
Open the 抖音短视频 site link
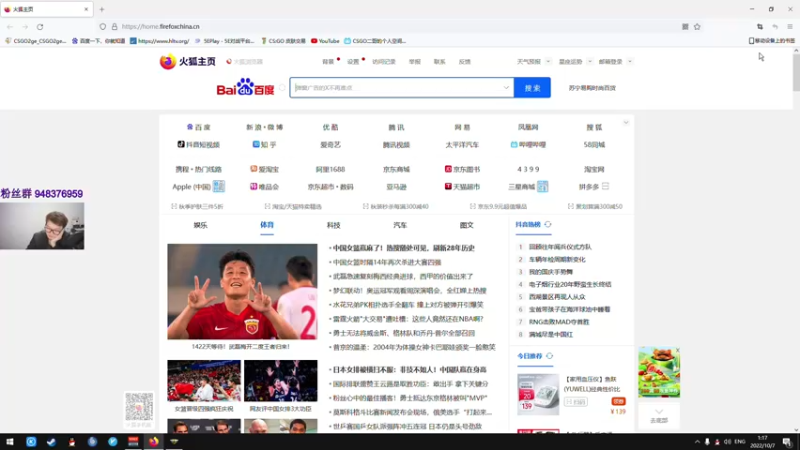click(x=198, y=145)
